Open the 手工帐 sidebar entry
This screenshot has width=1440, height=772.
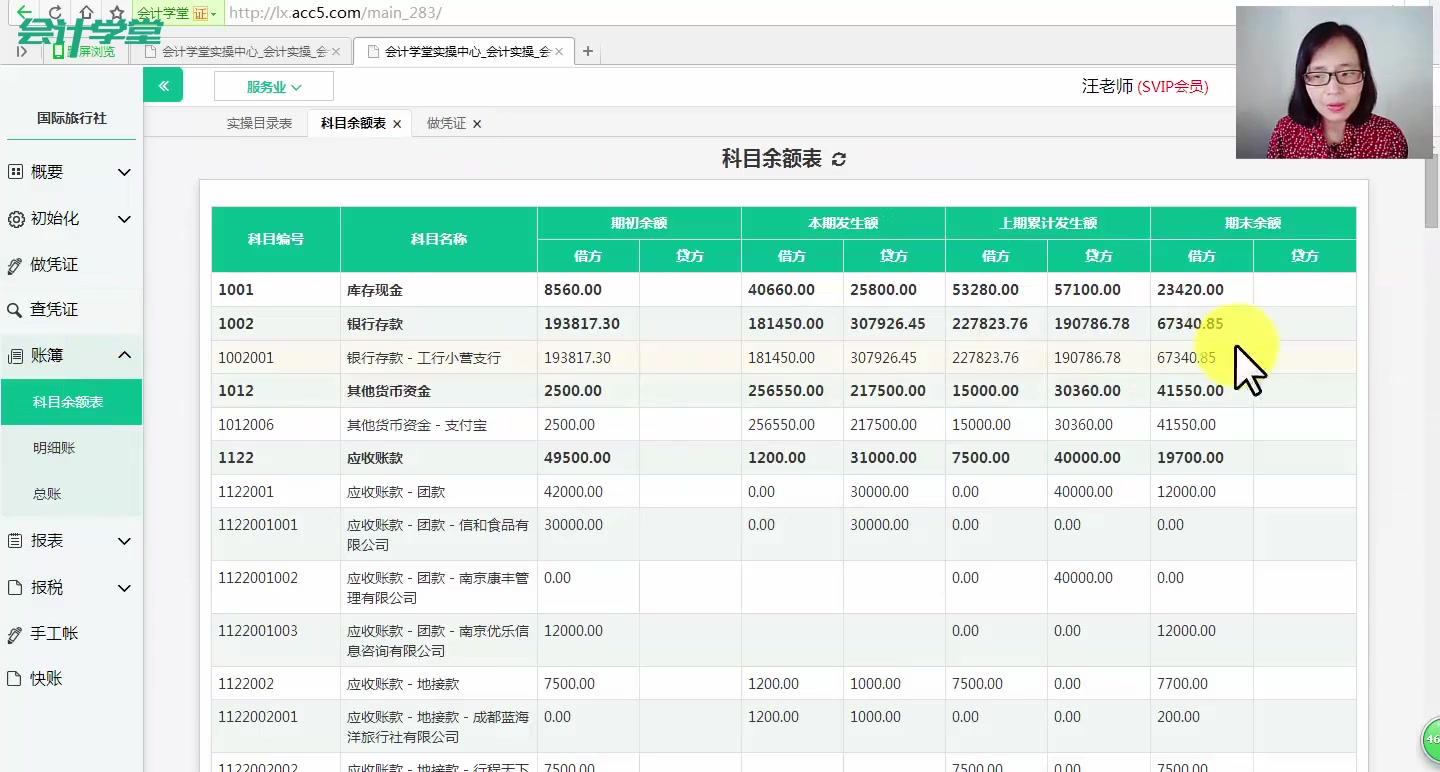pyautogui.click(x=71, y=633)
